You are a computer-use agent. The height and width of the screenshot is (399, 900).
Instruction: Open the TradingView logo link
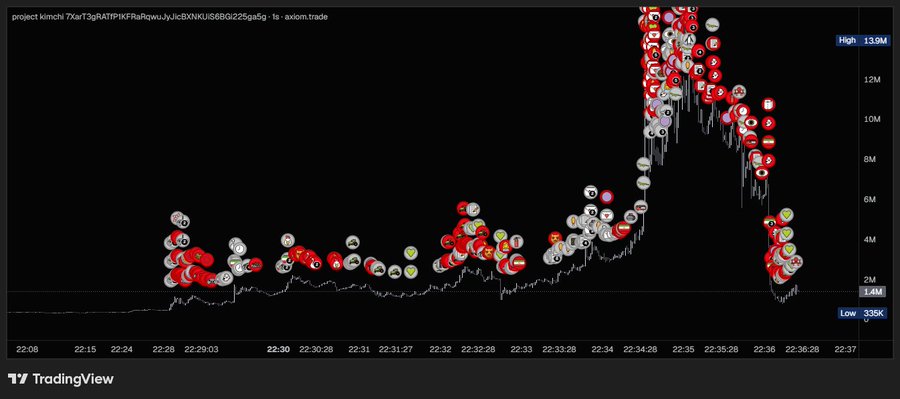[x=61, y=379]
